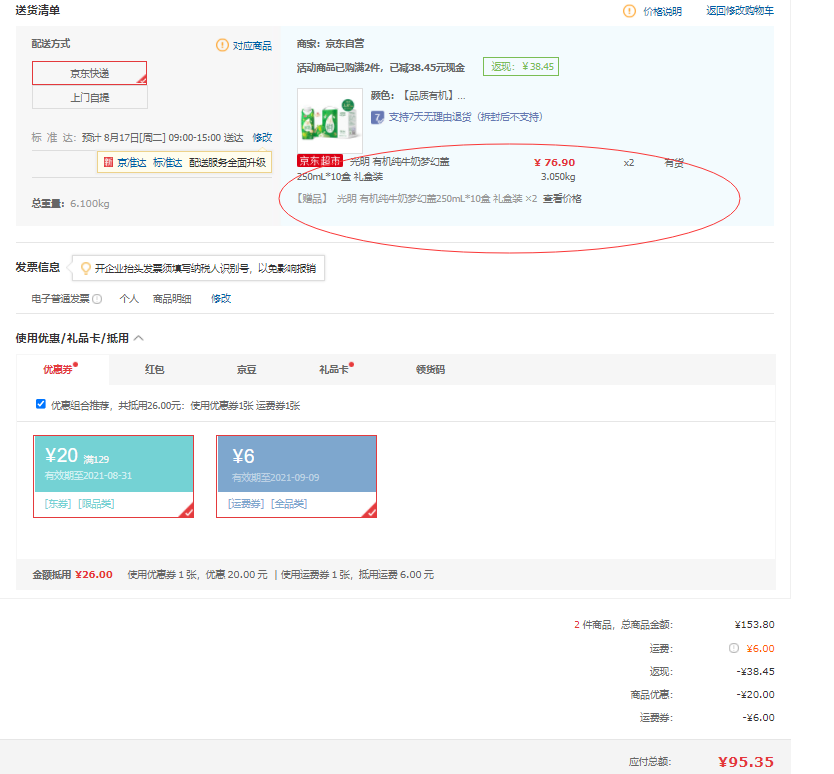The image size is (834, 774).
Task: Toggle the ¥6 运费券 coupon card
Action: (x=296, y=476)
